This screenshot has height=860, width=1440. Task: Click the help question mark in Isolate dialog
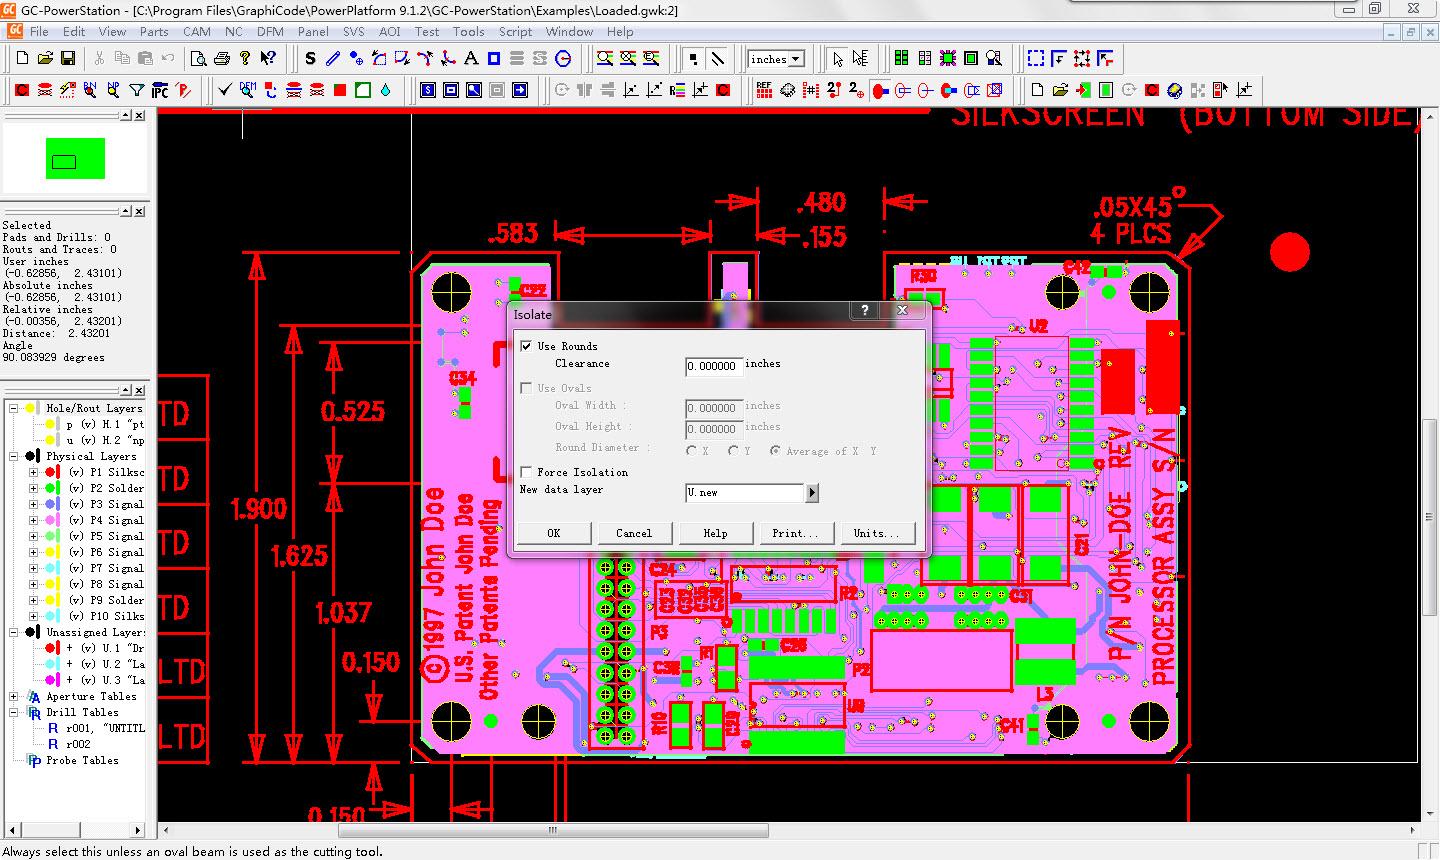coord(865,311)
